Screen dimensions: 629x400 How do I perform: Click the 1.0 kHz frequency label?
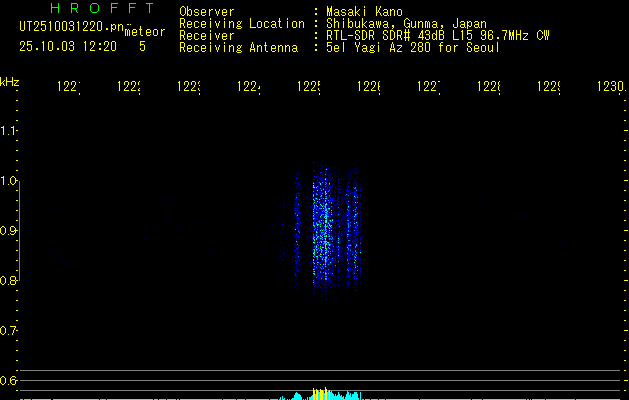click(x=8, y=181)
